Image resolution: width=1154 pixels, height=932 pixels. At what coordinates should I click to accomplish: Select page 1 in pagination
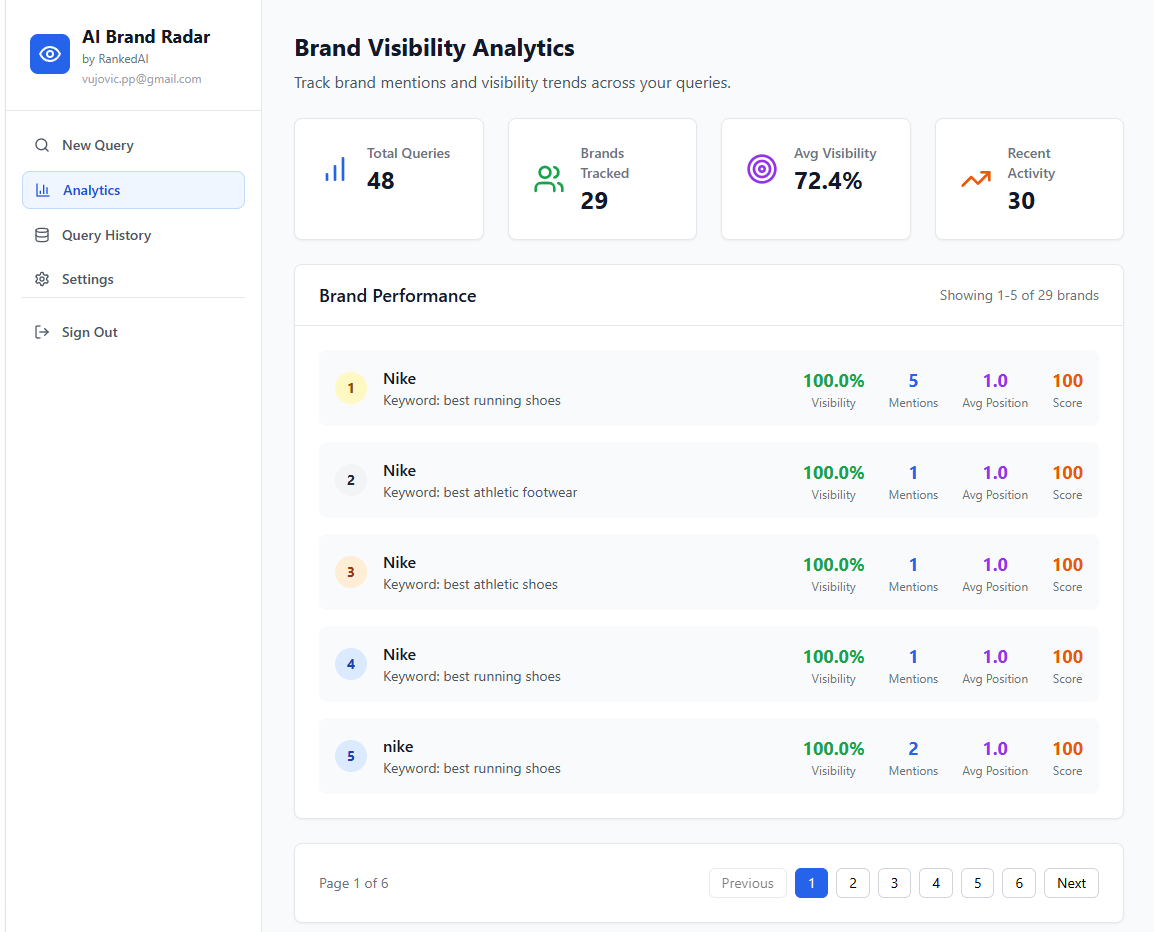click(811, 883)
